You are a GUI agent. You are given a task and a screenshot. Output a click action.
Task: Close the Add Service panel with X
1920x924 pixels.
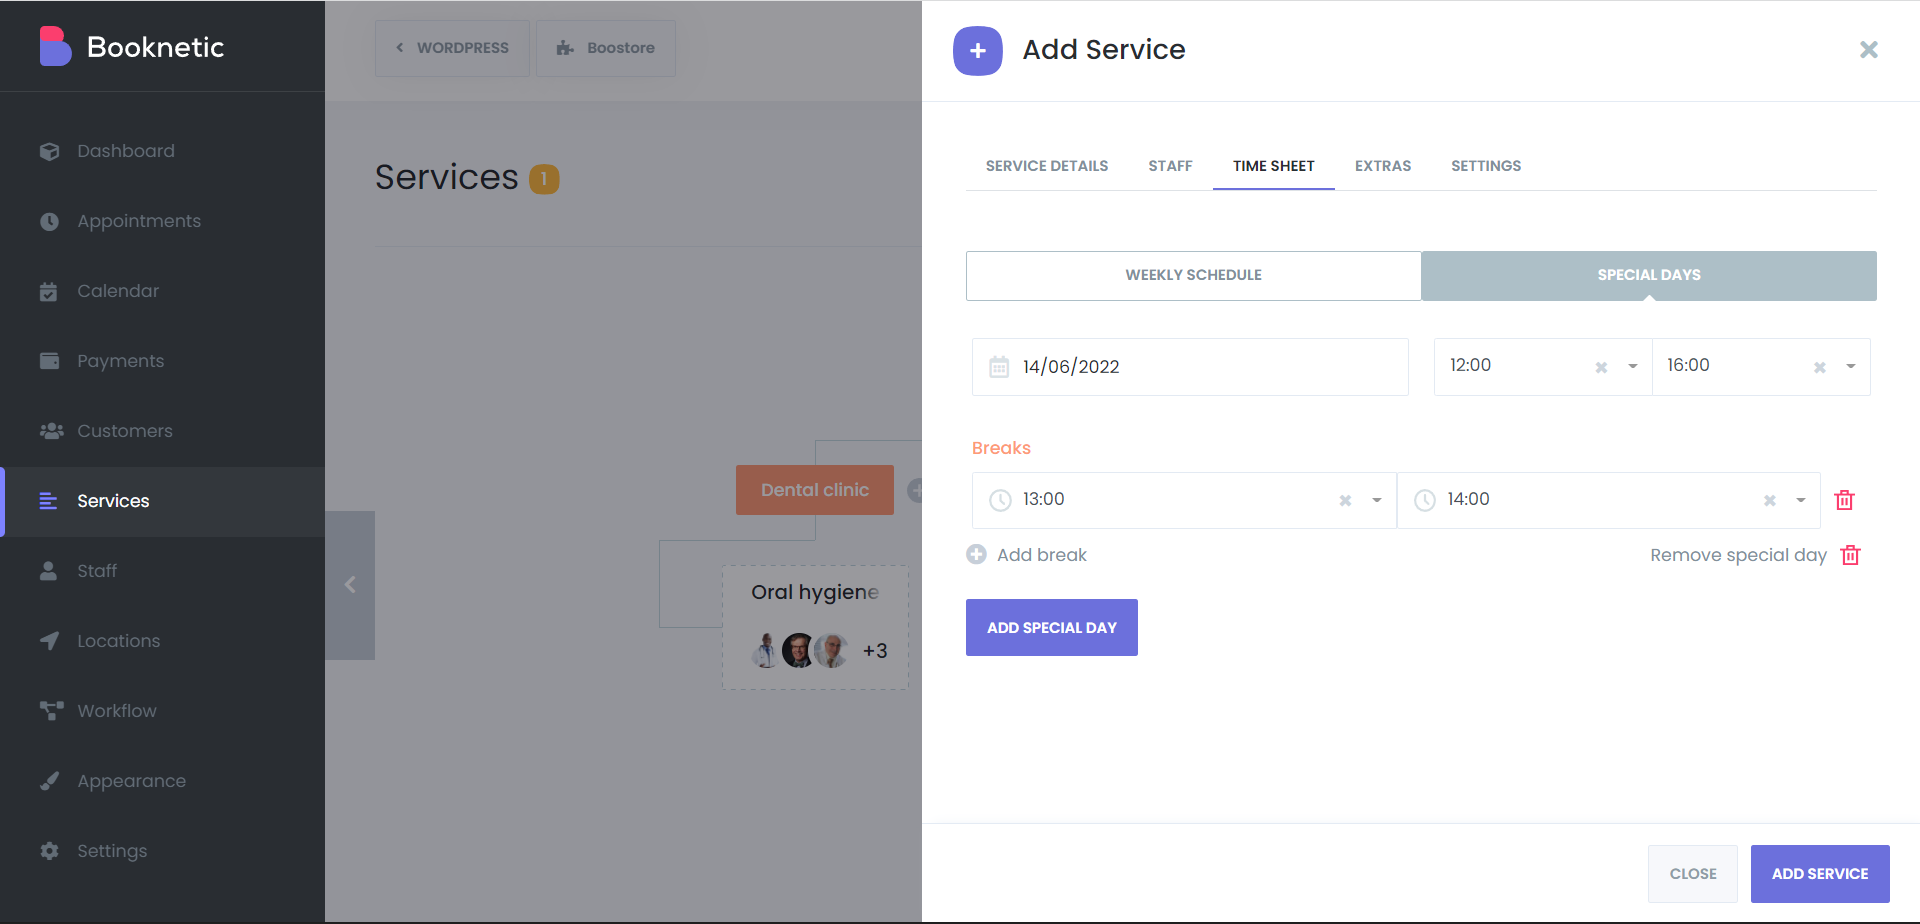pos(1868,50)
